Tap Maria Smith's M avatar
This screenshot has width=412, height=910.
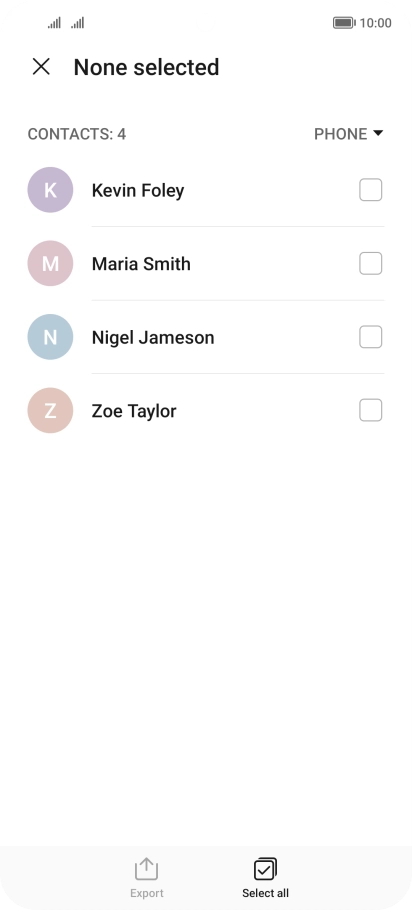click(50, 263)
